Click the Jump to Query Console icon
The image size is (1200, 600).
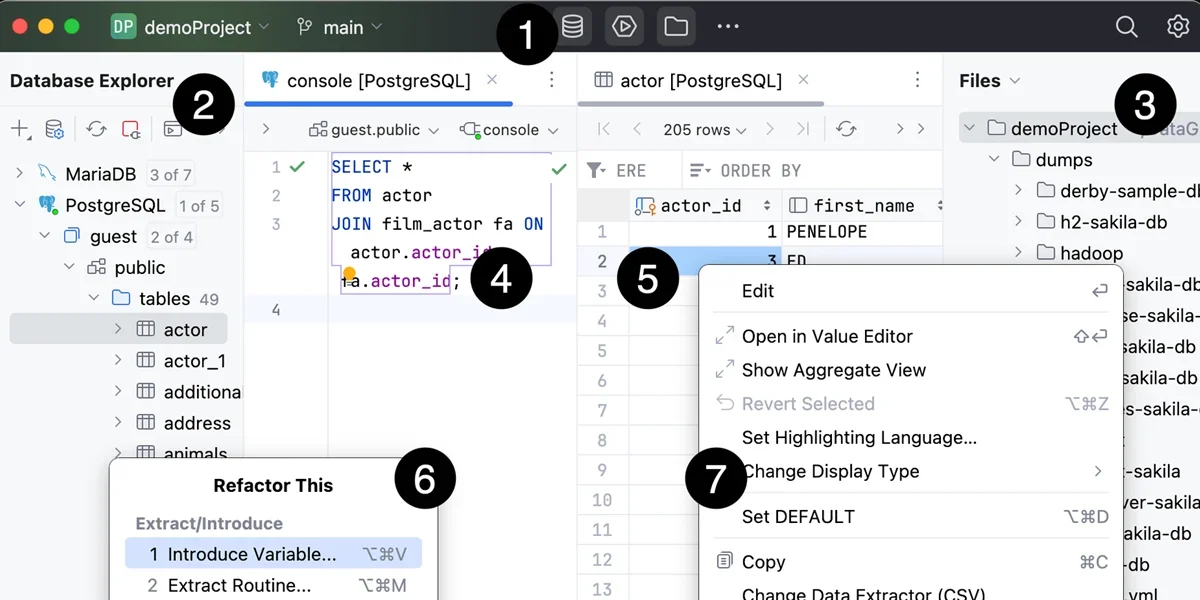173,129
